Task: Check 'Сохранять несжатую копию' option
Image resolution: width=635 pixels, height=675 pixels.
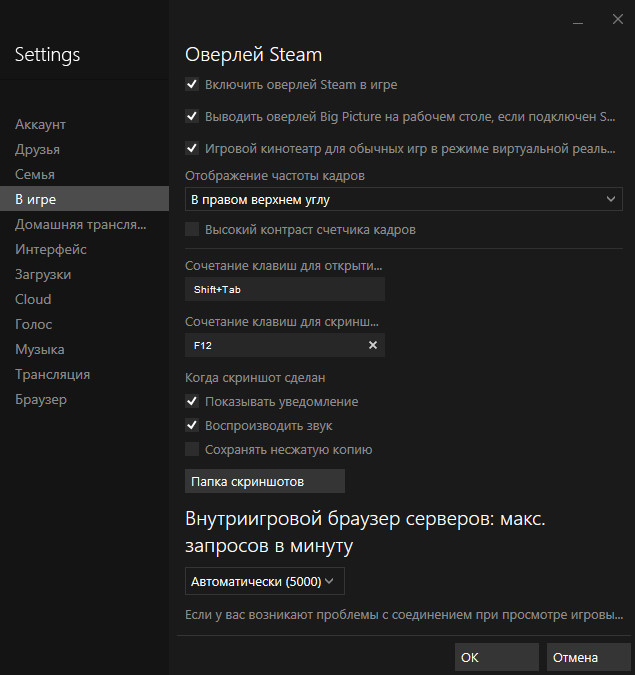Action: click(192, 449)
